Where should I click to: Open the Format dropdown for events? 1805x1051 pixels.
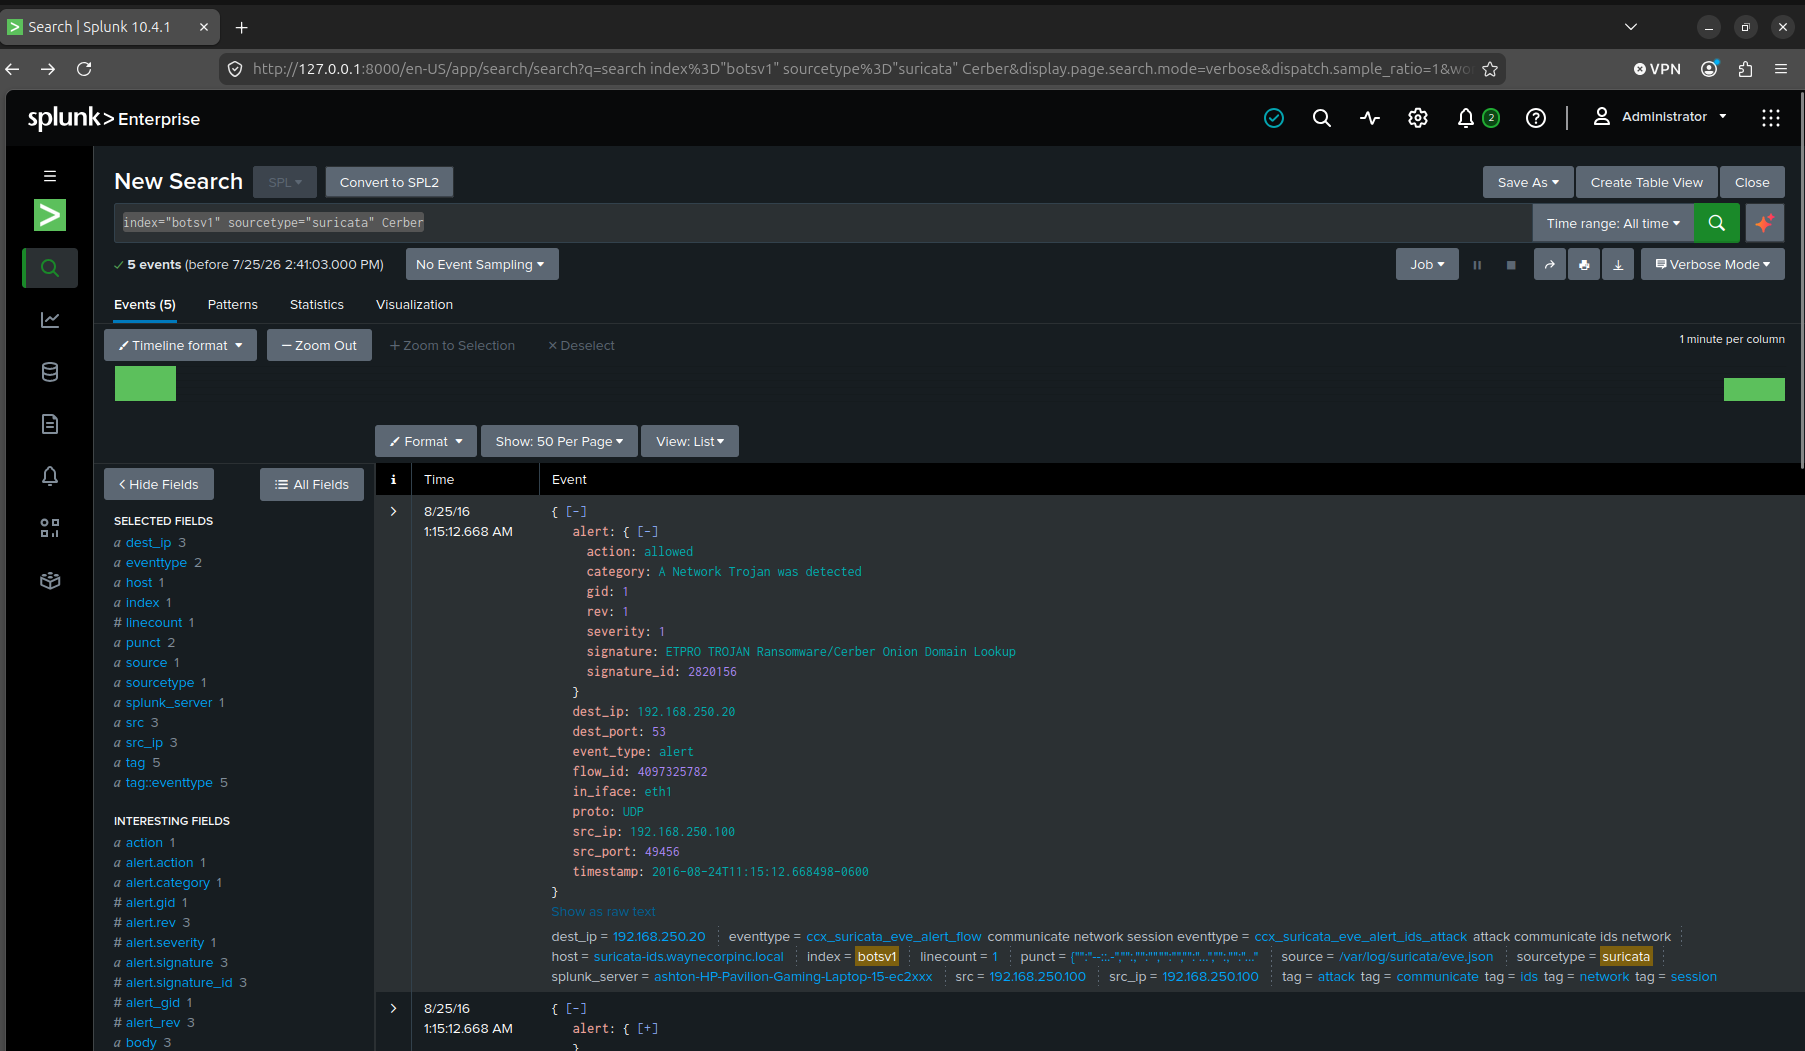tap(425, 441)
